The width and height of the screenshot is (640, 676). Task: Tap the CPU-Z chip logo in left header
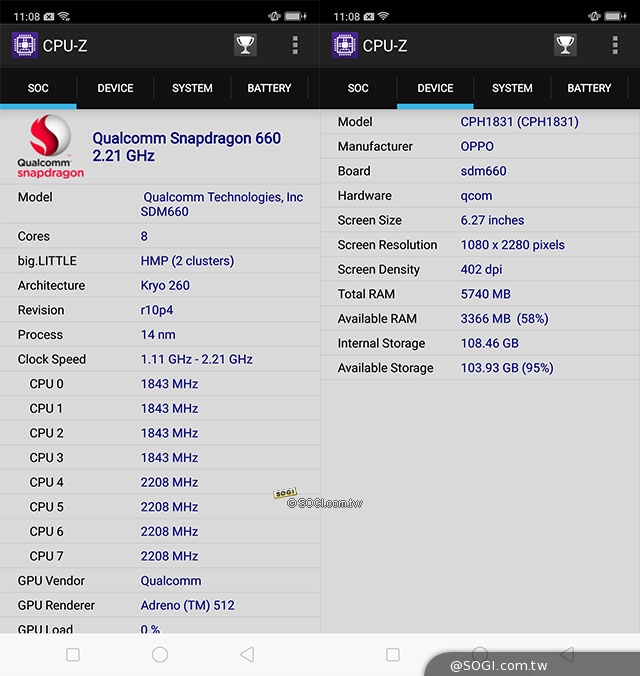click(x=24, y=45)
